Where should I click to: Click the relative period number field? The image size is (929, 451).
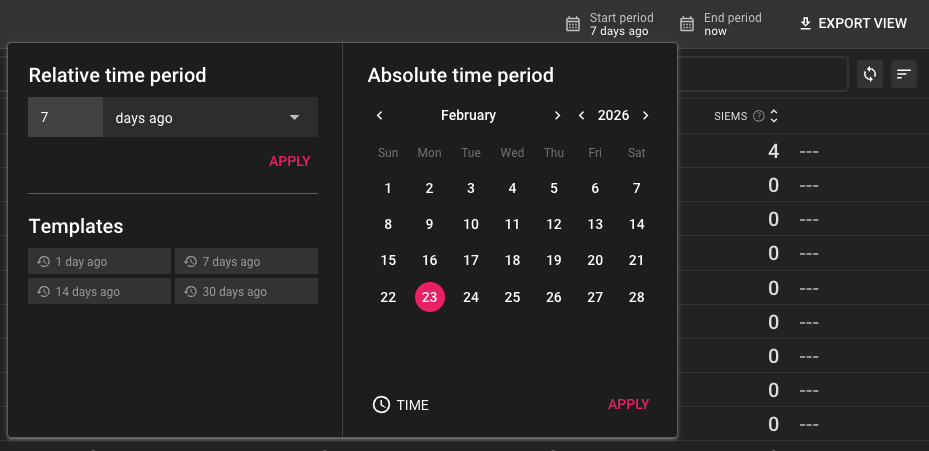65,117
